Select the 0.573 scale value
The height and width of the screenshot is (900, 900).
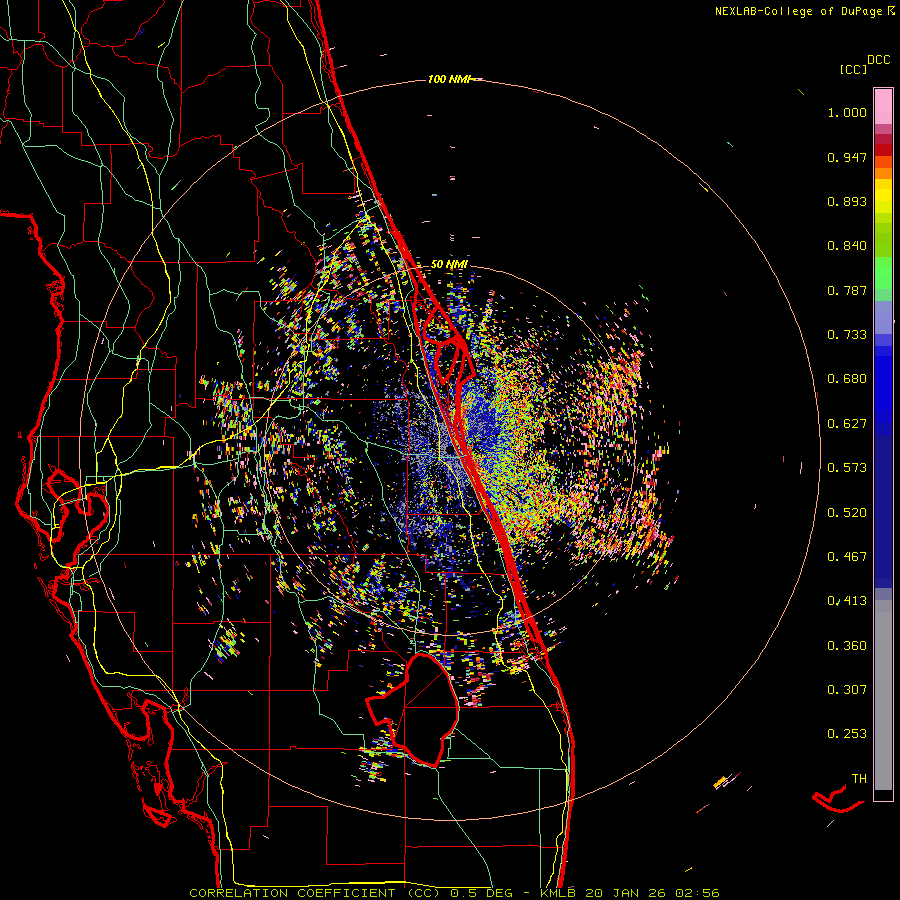847,468
